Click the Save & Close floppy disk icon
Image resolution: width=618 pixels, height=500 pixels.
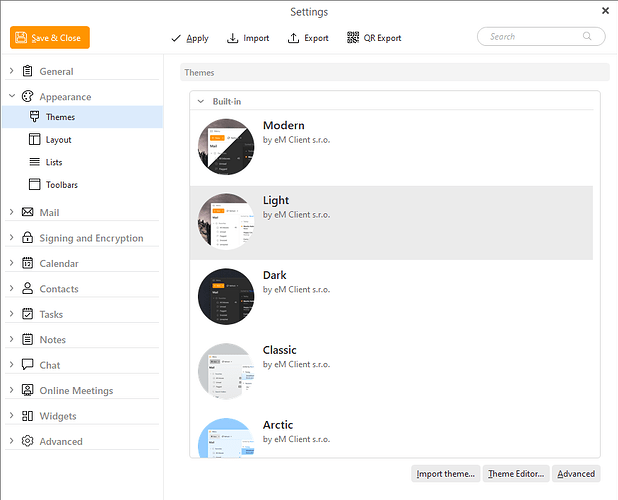pos(21,37)
